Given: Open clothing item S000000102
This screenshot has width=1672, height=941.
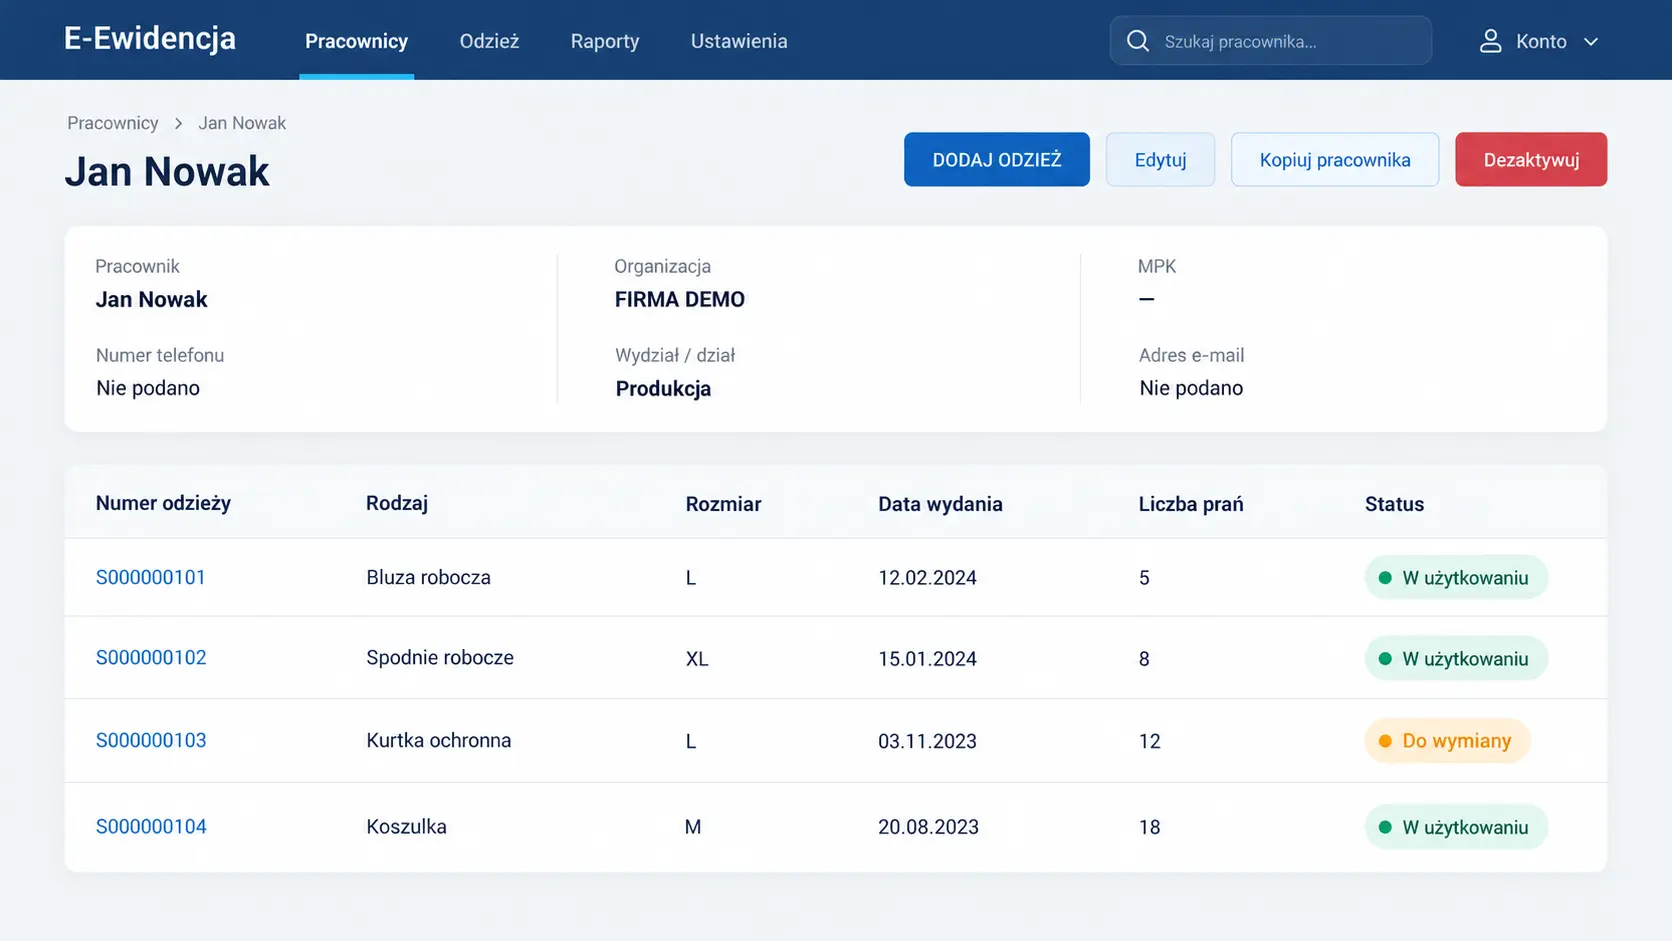Looking at the screenshot, I should [x=151, y=658].
